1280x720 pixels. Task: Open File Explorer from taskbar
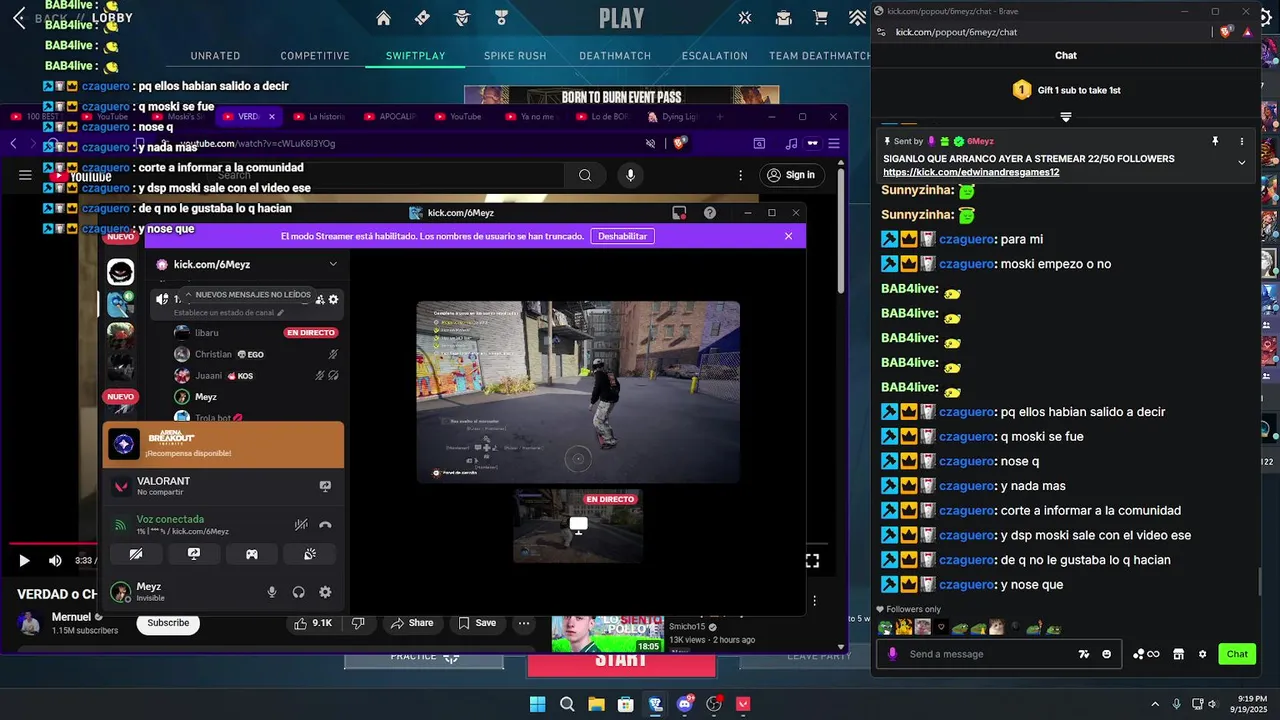pos(596,704)
